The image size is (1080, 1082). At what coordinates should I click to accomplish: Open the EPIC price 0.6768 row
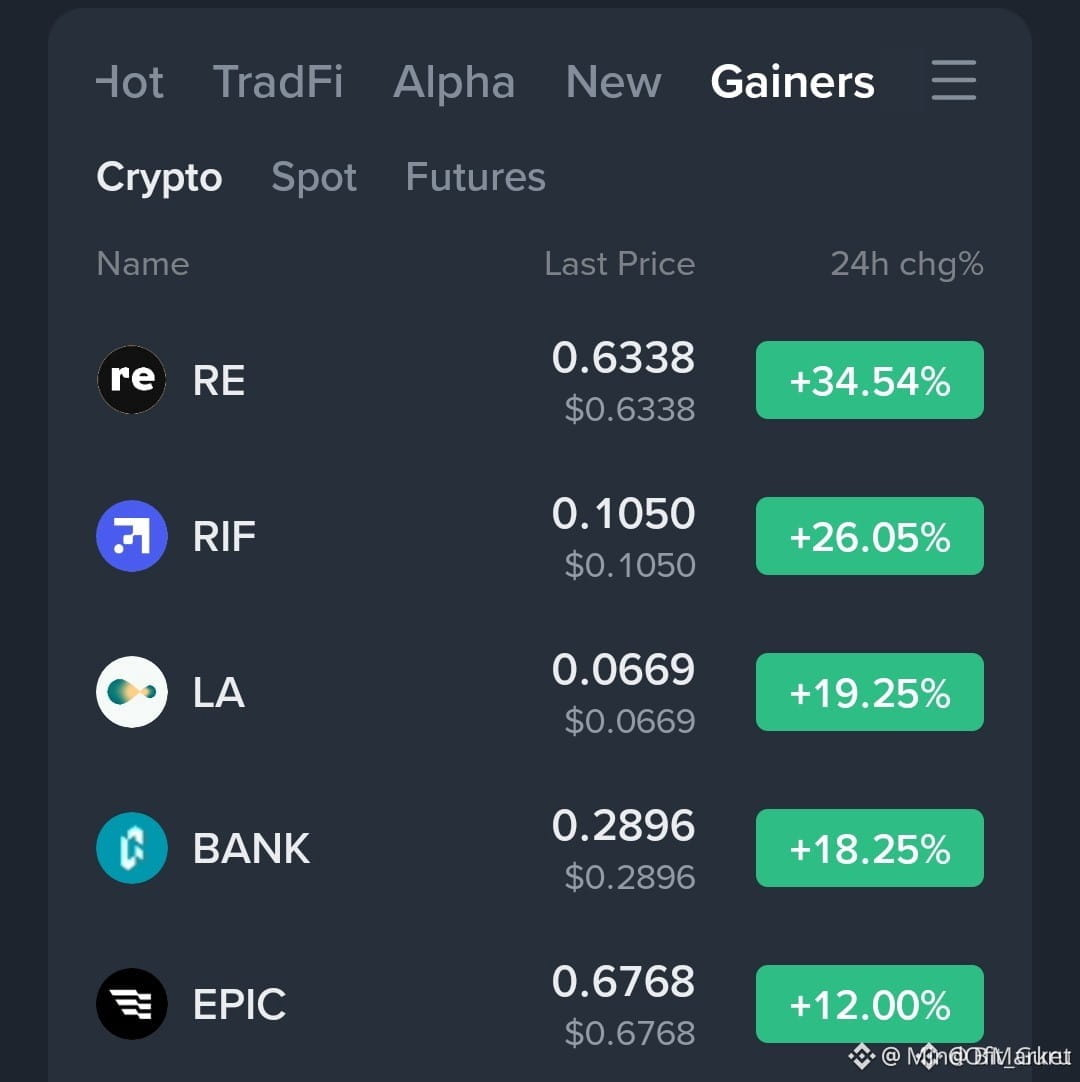540,1003
